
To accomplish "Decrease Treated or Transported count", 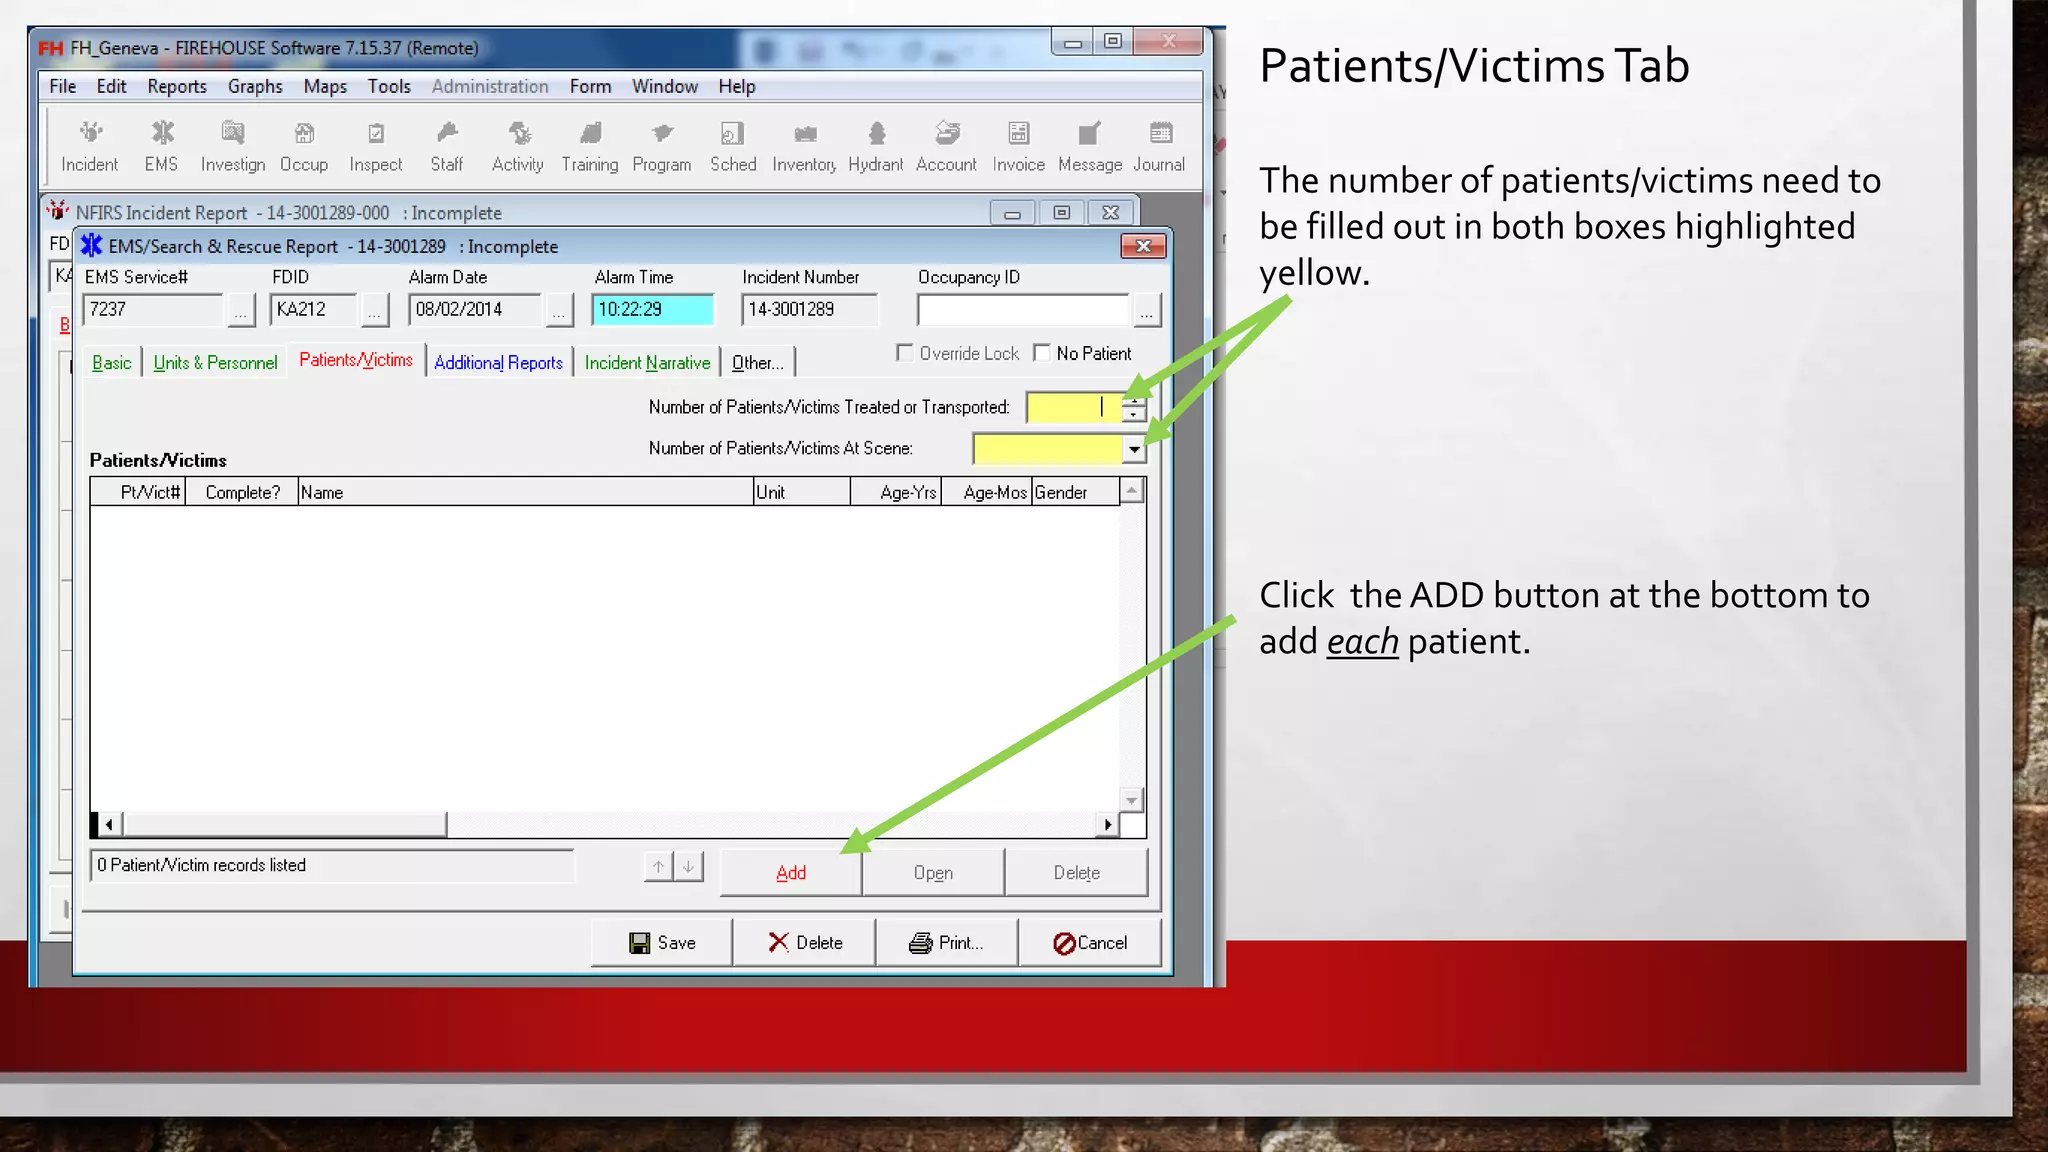I will pos(1133,415).
